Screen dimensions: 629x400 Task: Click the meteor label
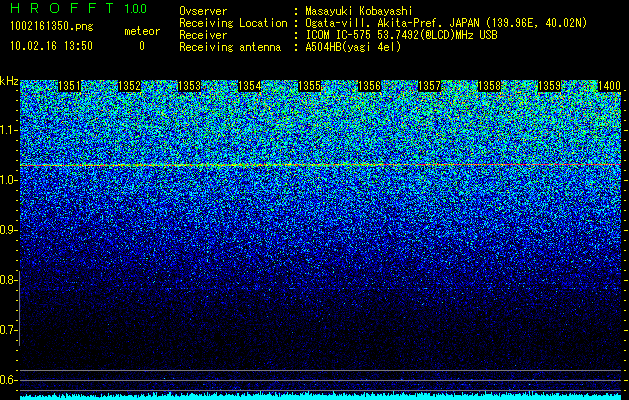pyautogui.click(x=142, y=31)
